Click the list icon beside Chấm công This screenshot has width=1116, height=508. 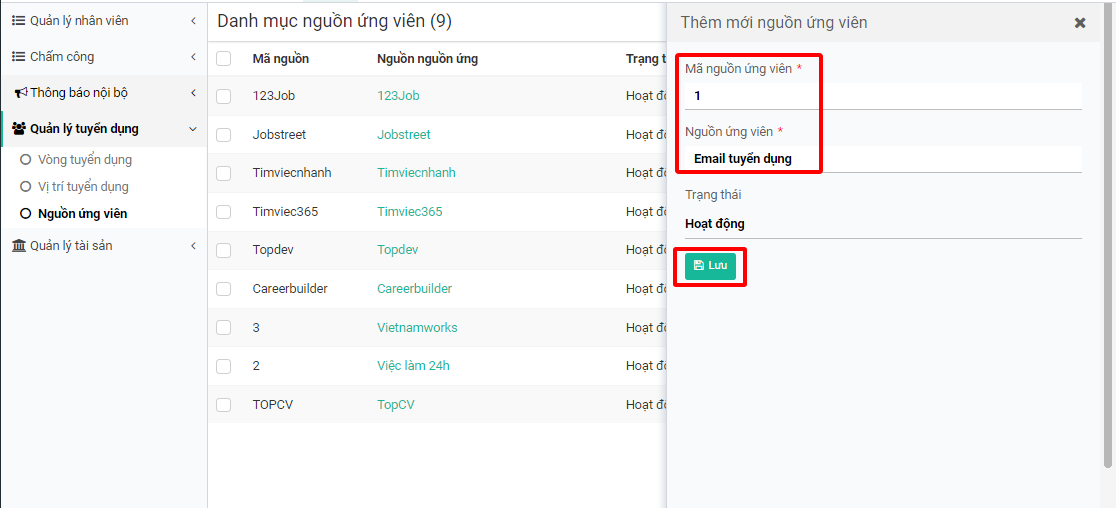[18, 57]
